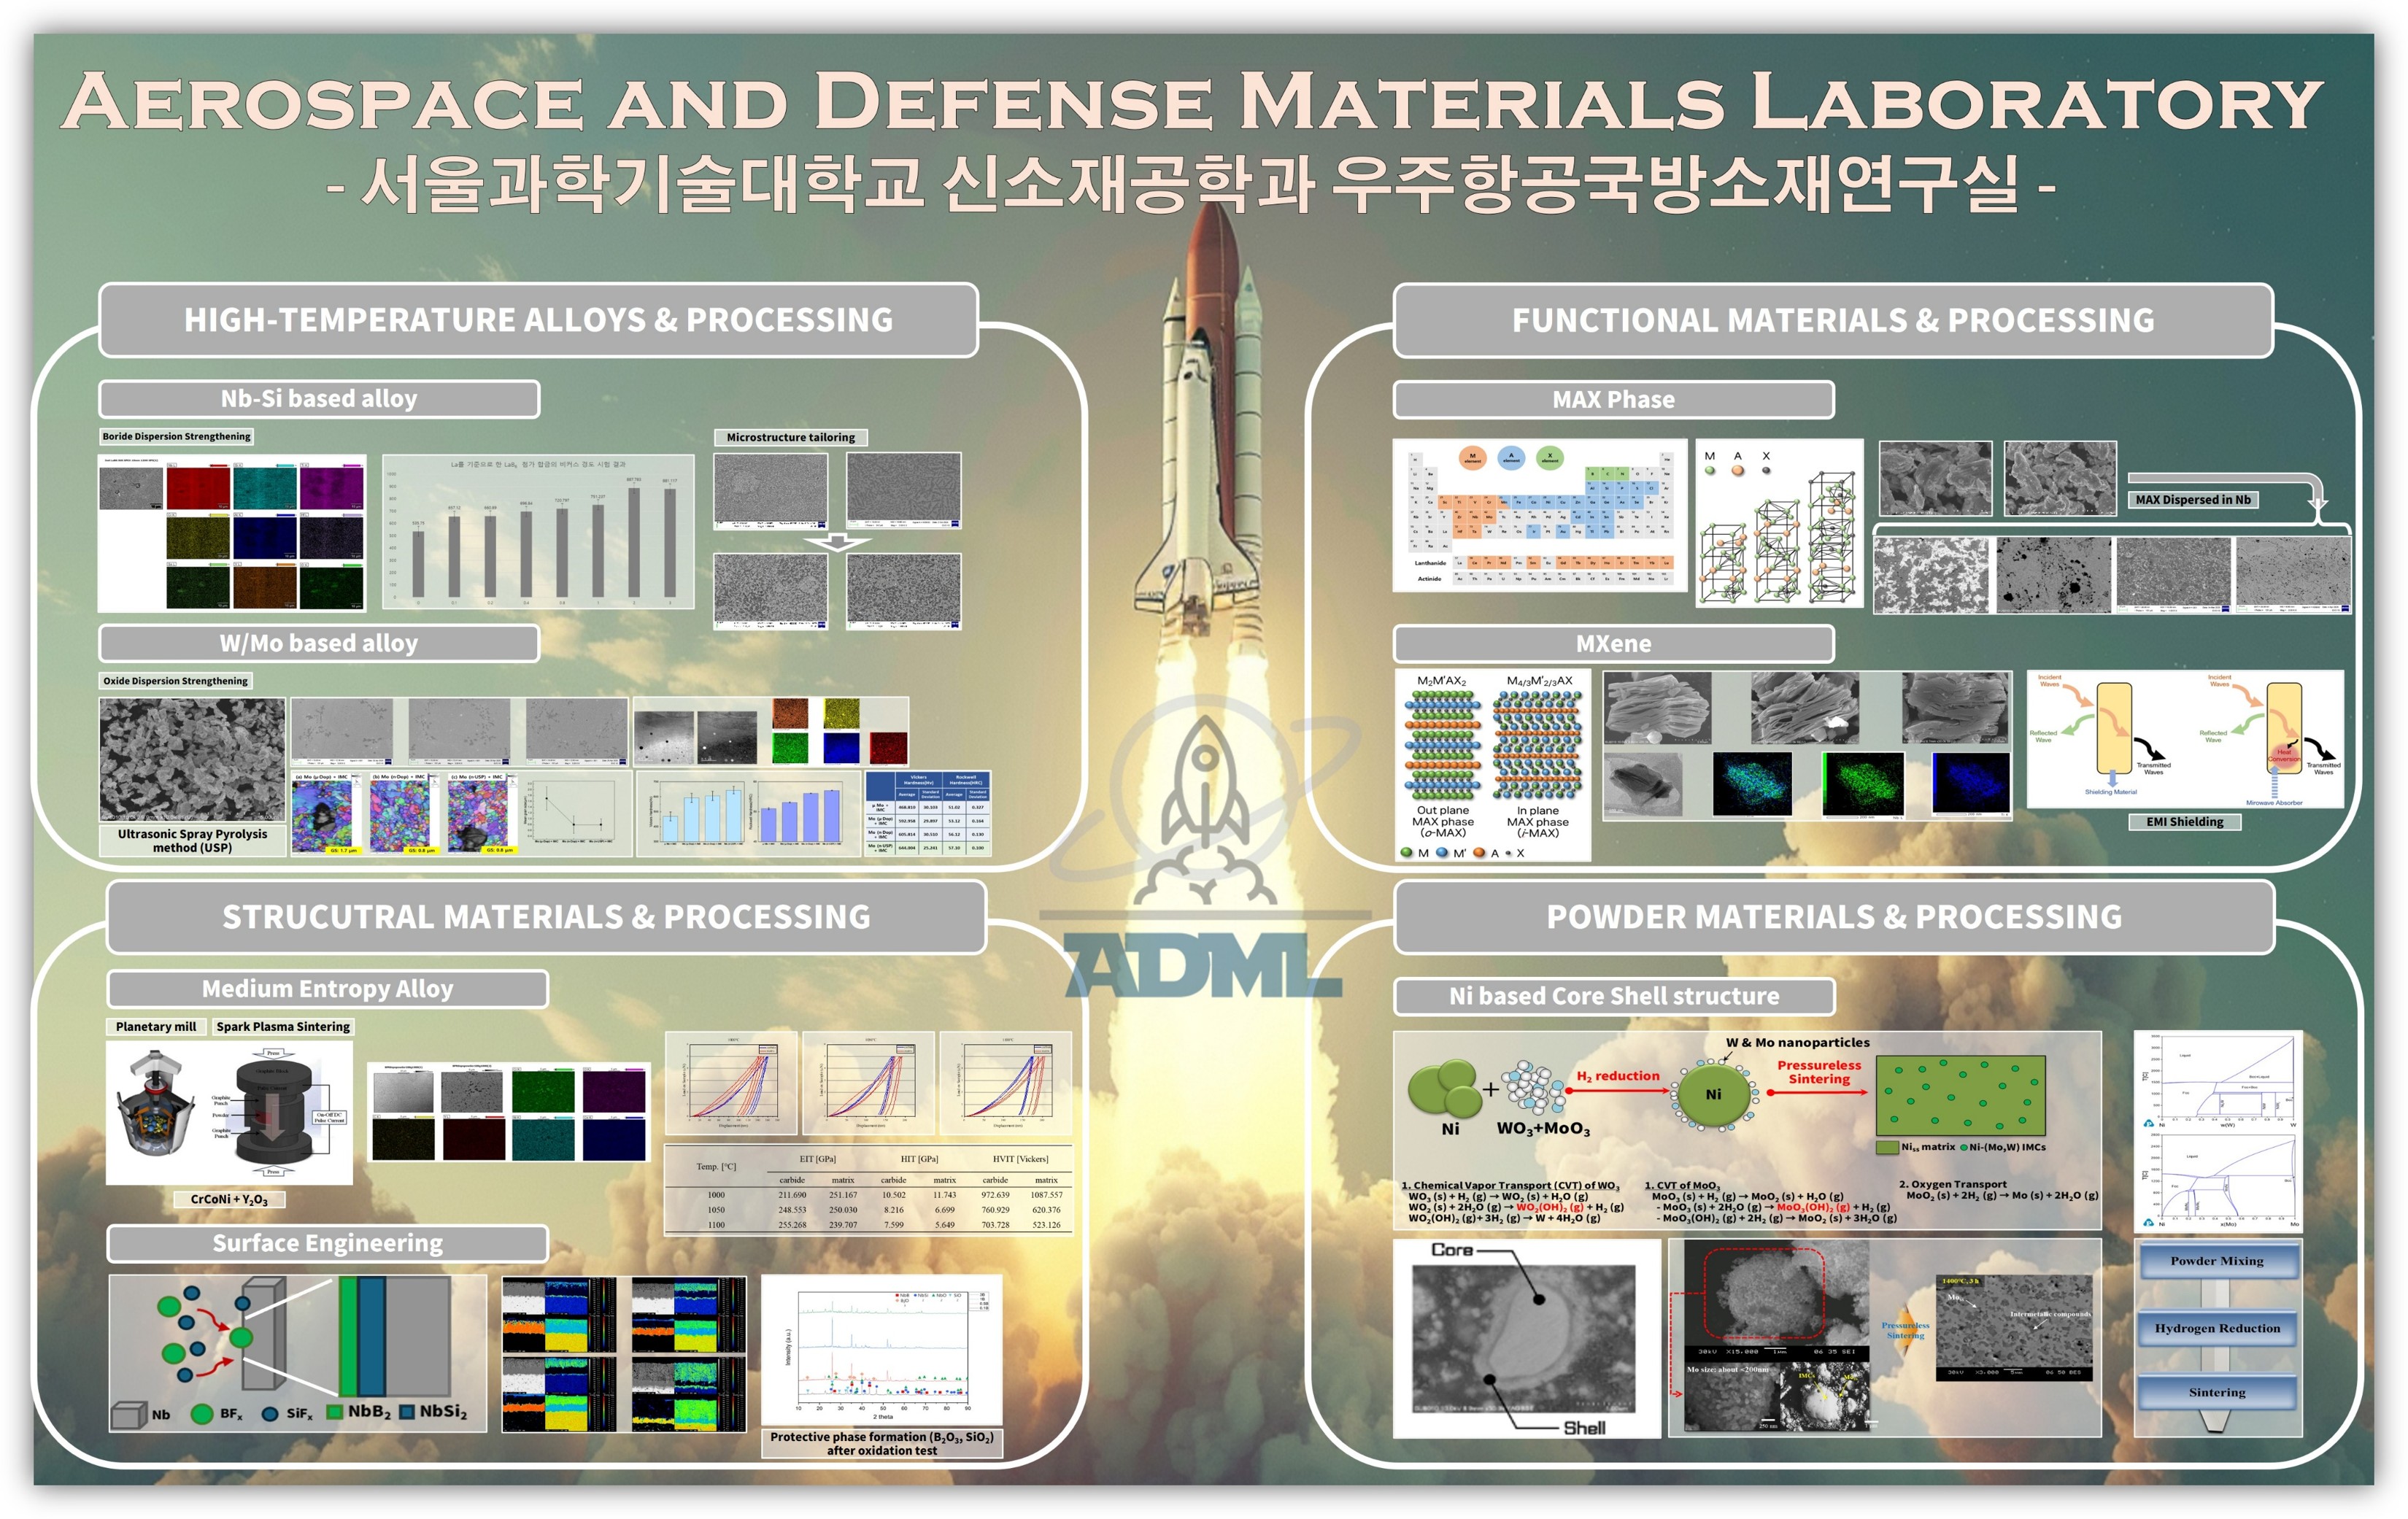Select the MAX Phase label bar

[x=1613, y=400]
